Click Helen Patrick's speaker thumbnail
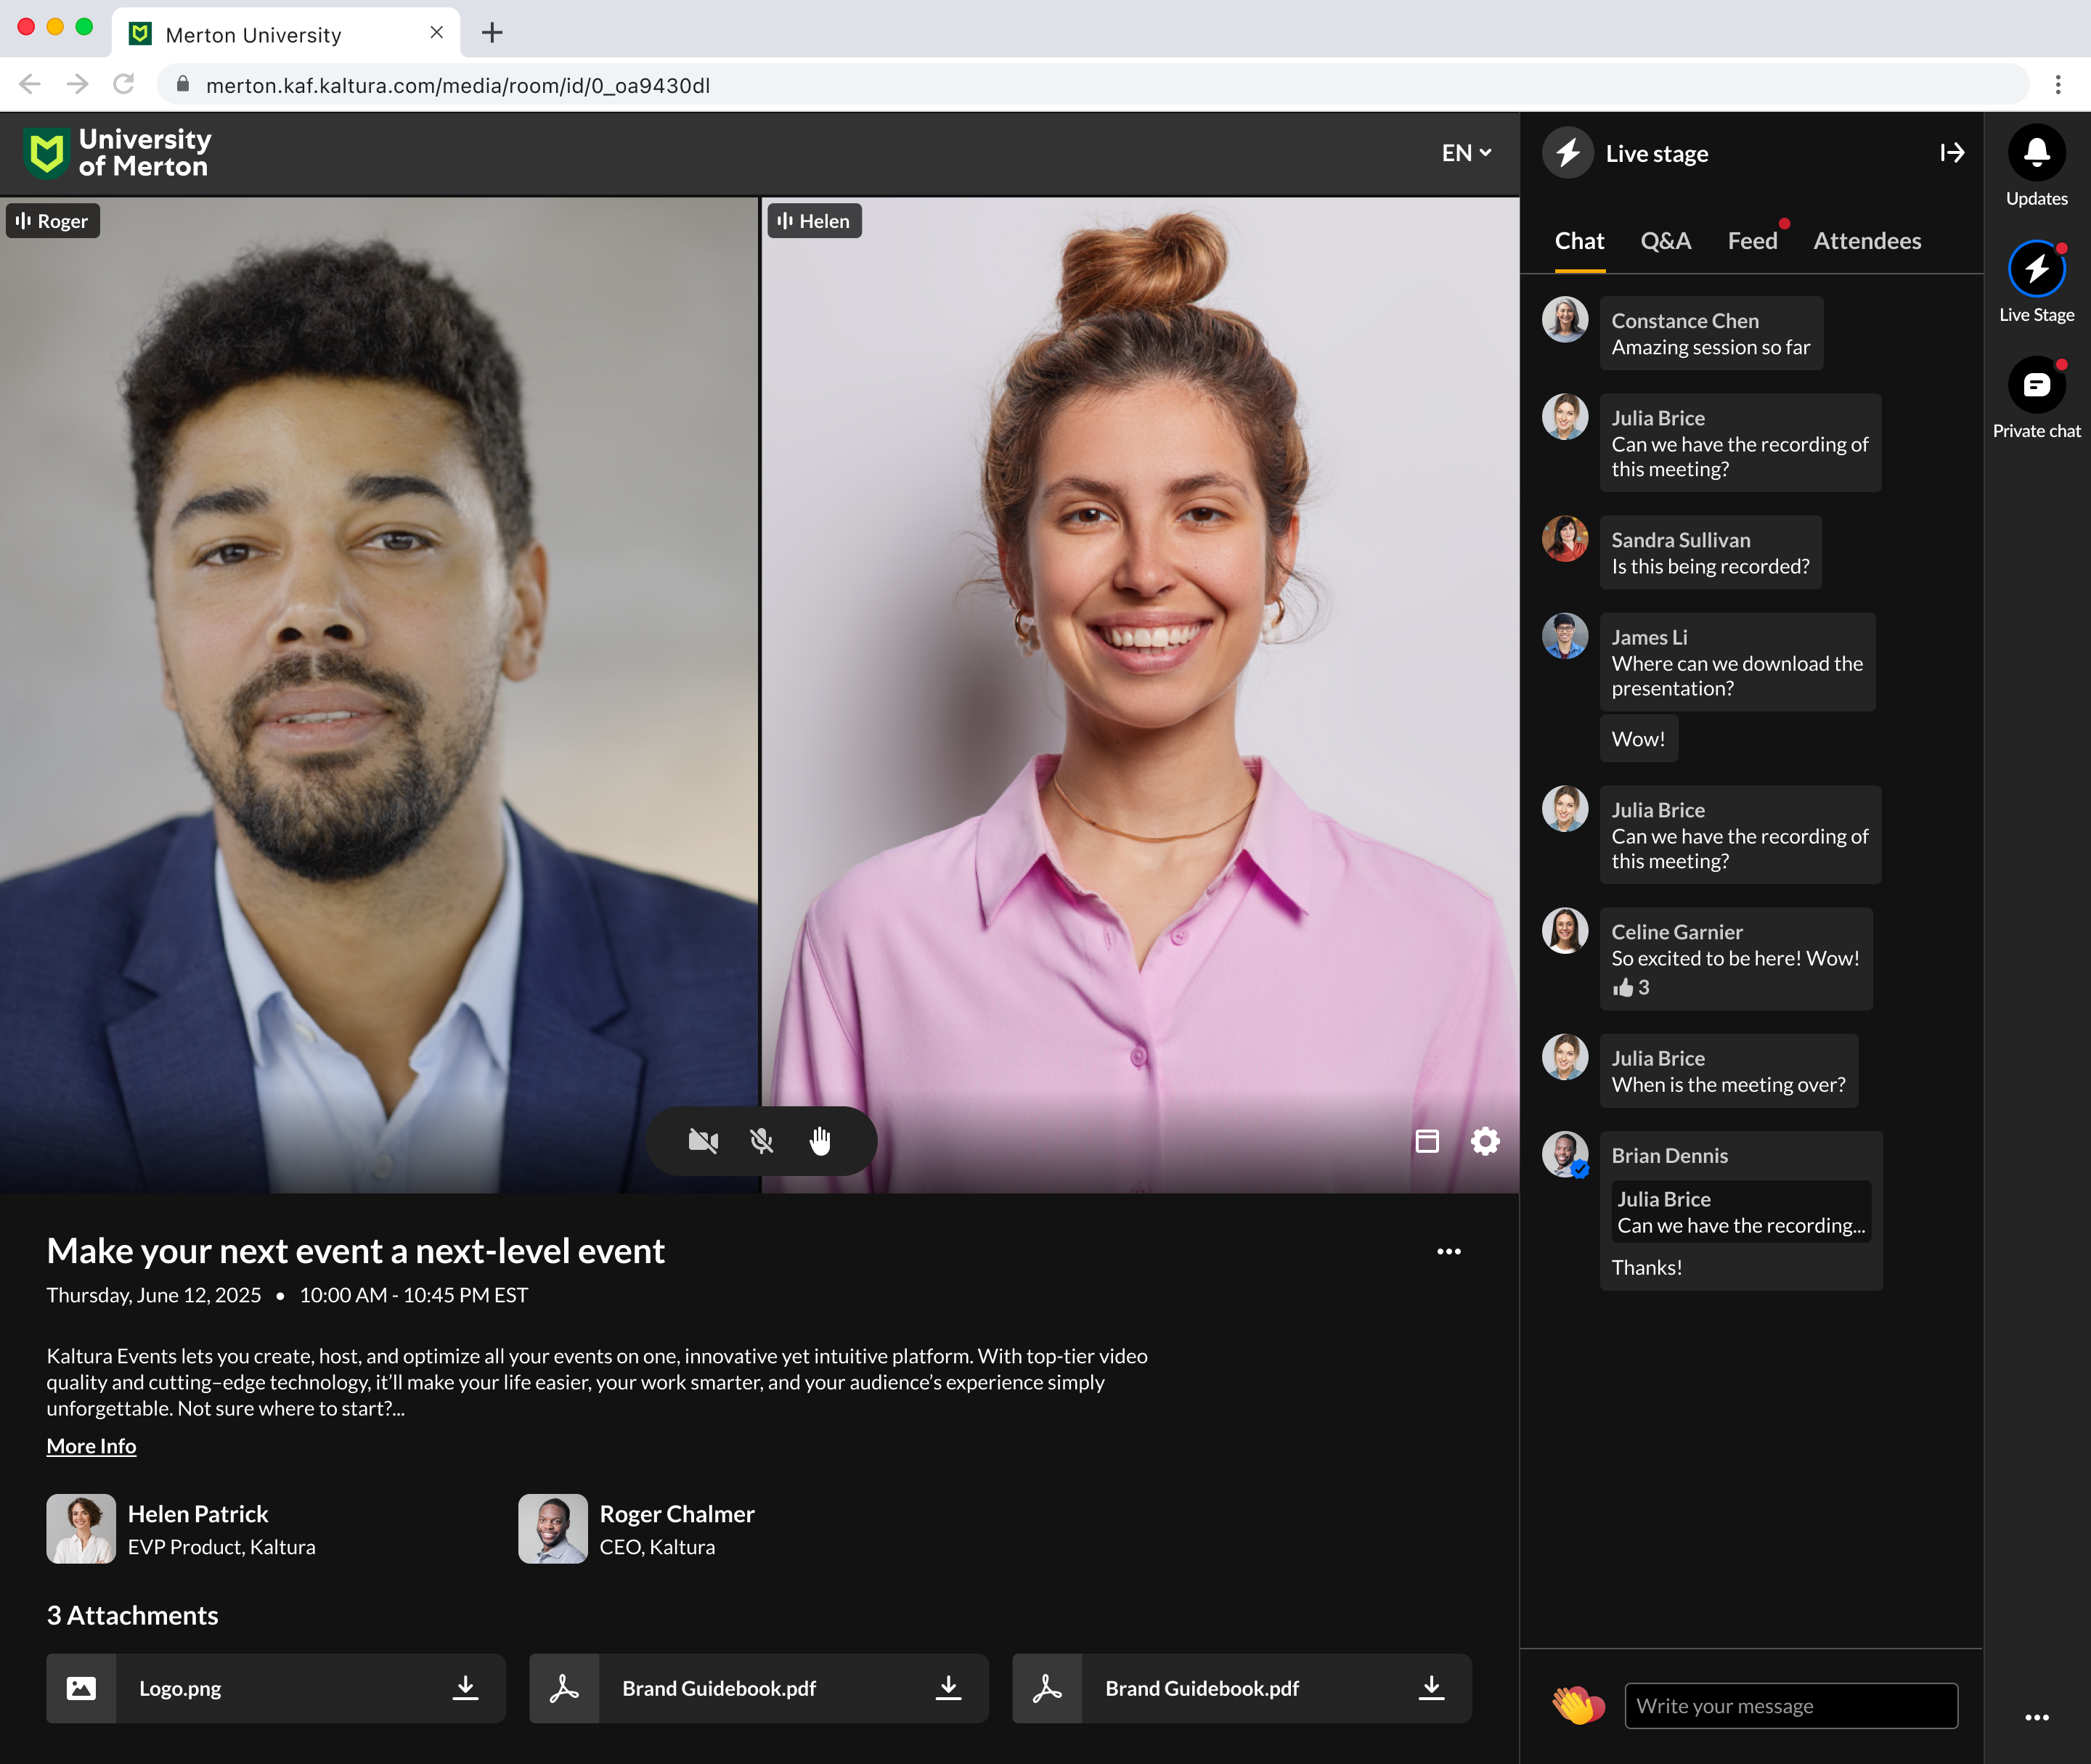This screenshot has width=2091, height=1764. (x=81, y=1529)
